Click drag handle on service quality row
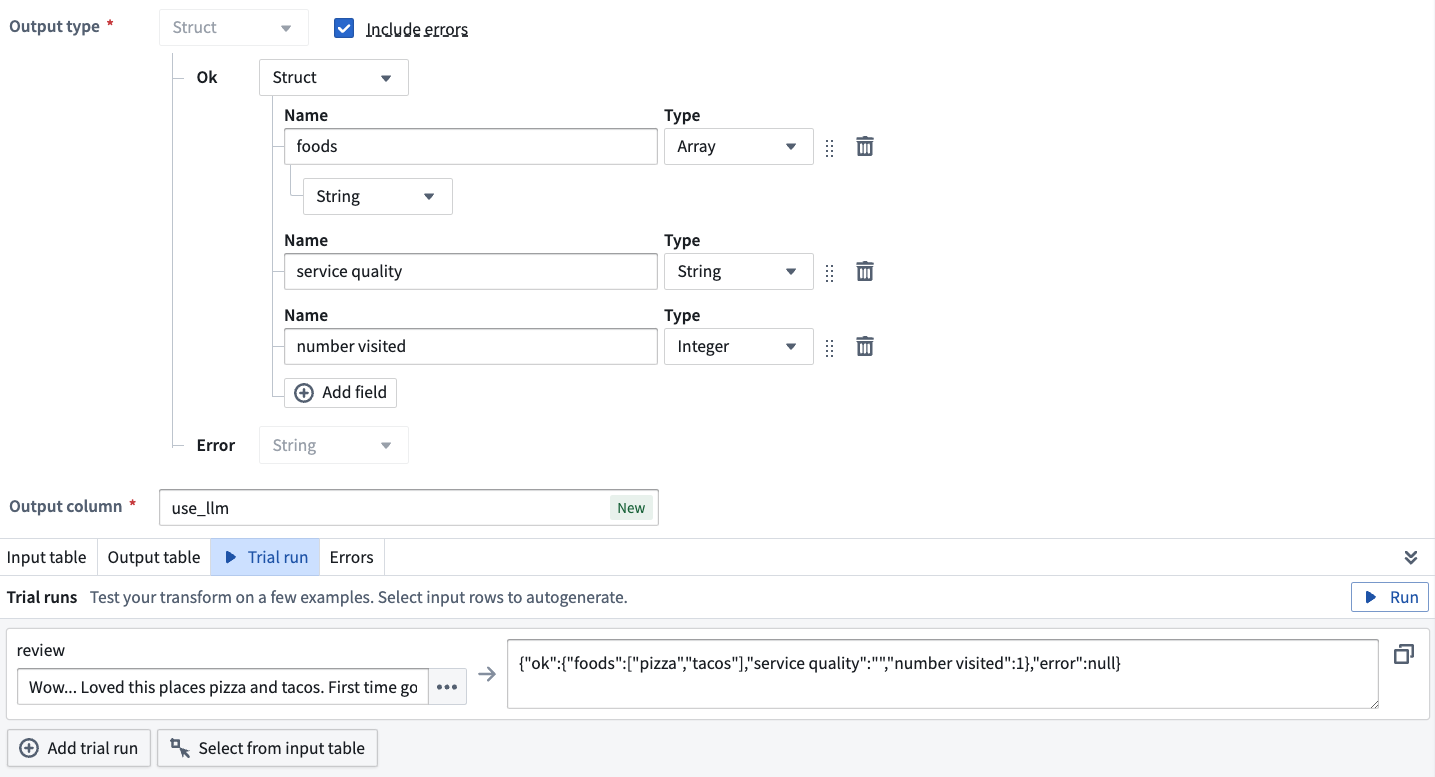The height and width of the screenshot is (777, 1435). coord(829,272)
